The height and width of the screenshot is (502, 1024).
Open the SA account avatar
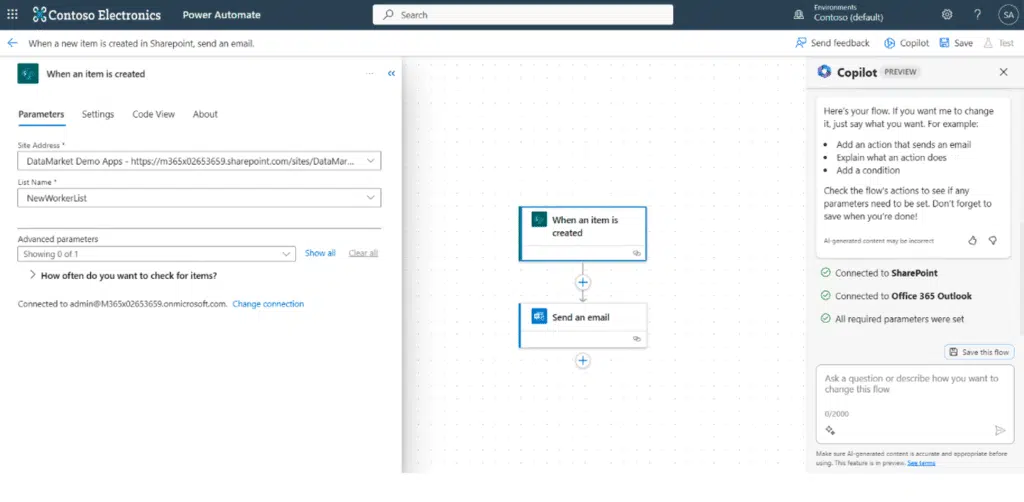(1008, 14)
